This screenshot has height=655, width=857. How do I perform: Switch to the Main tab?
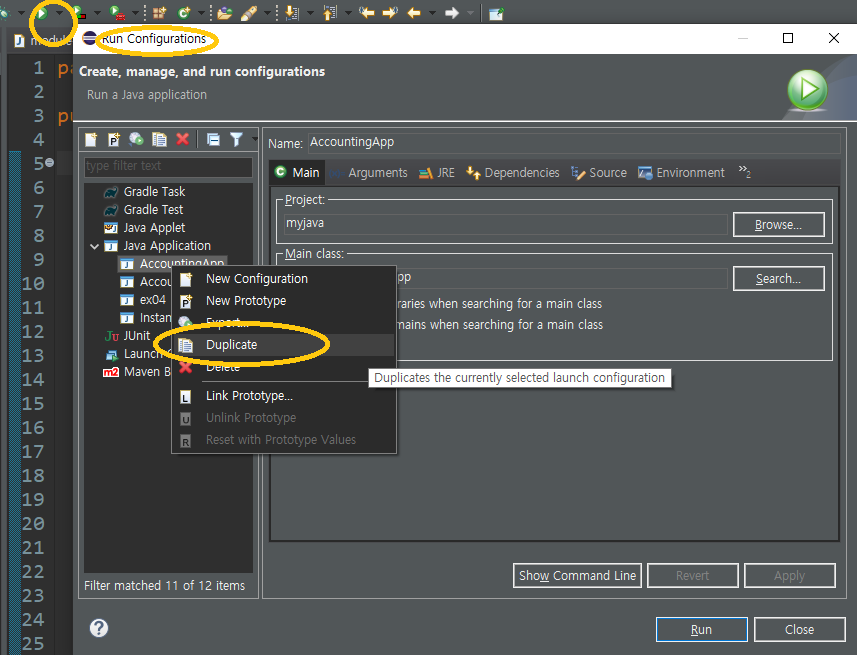coord(297,173)
